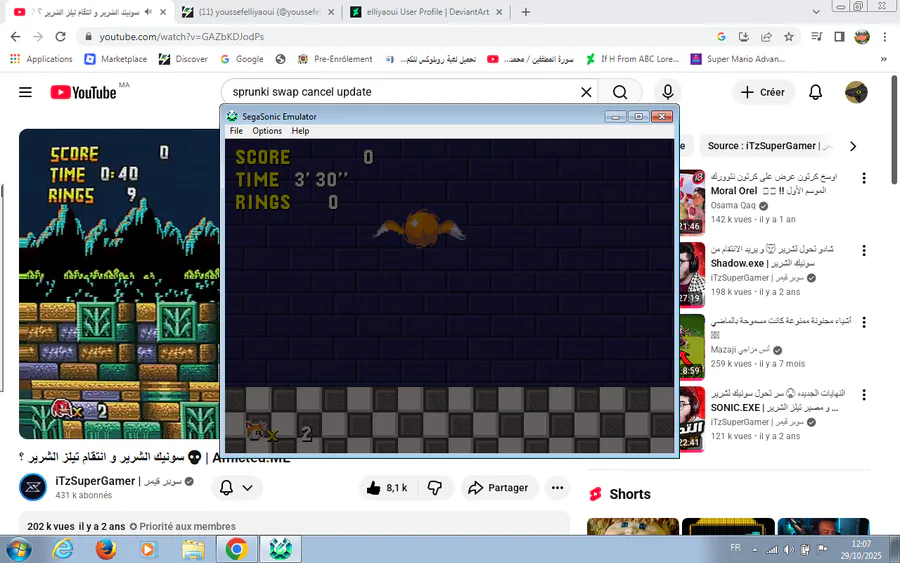
Task: Open the Pre-Enrôlement bookmark
Action: pos(335,59)
